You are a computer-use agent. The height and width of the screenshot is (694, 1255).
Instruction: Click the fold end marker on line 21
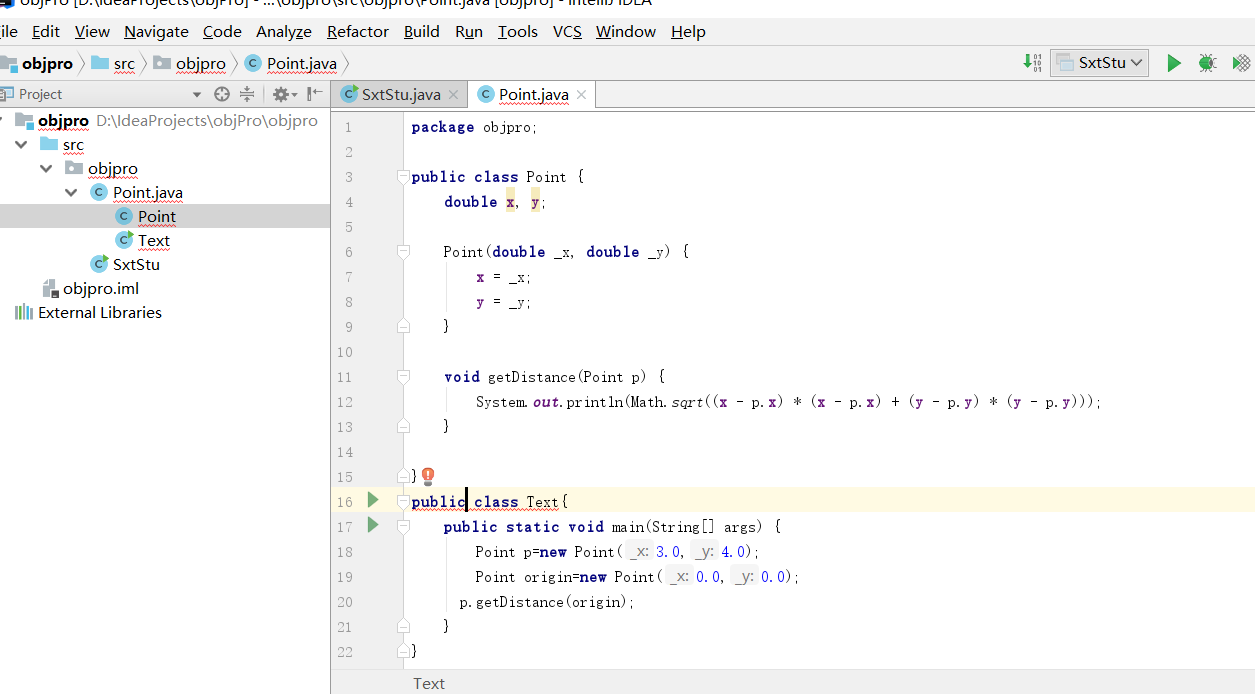403,626
